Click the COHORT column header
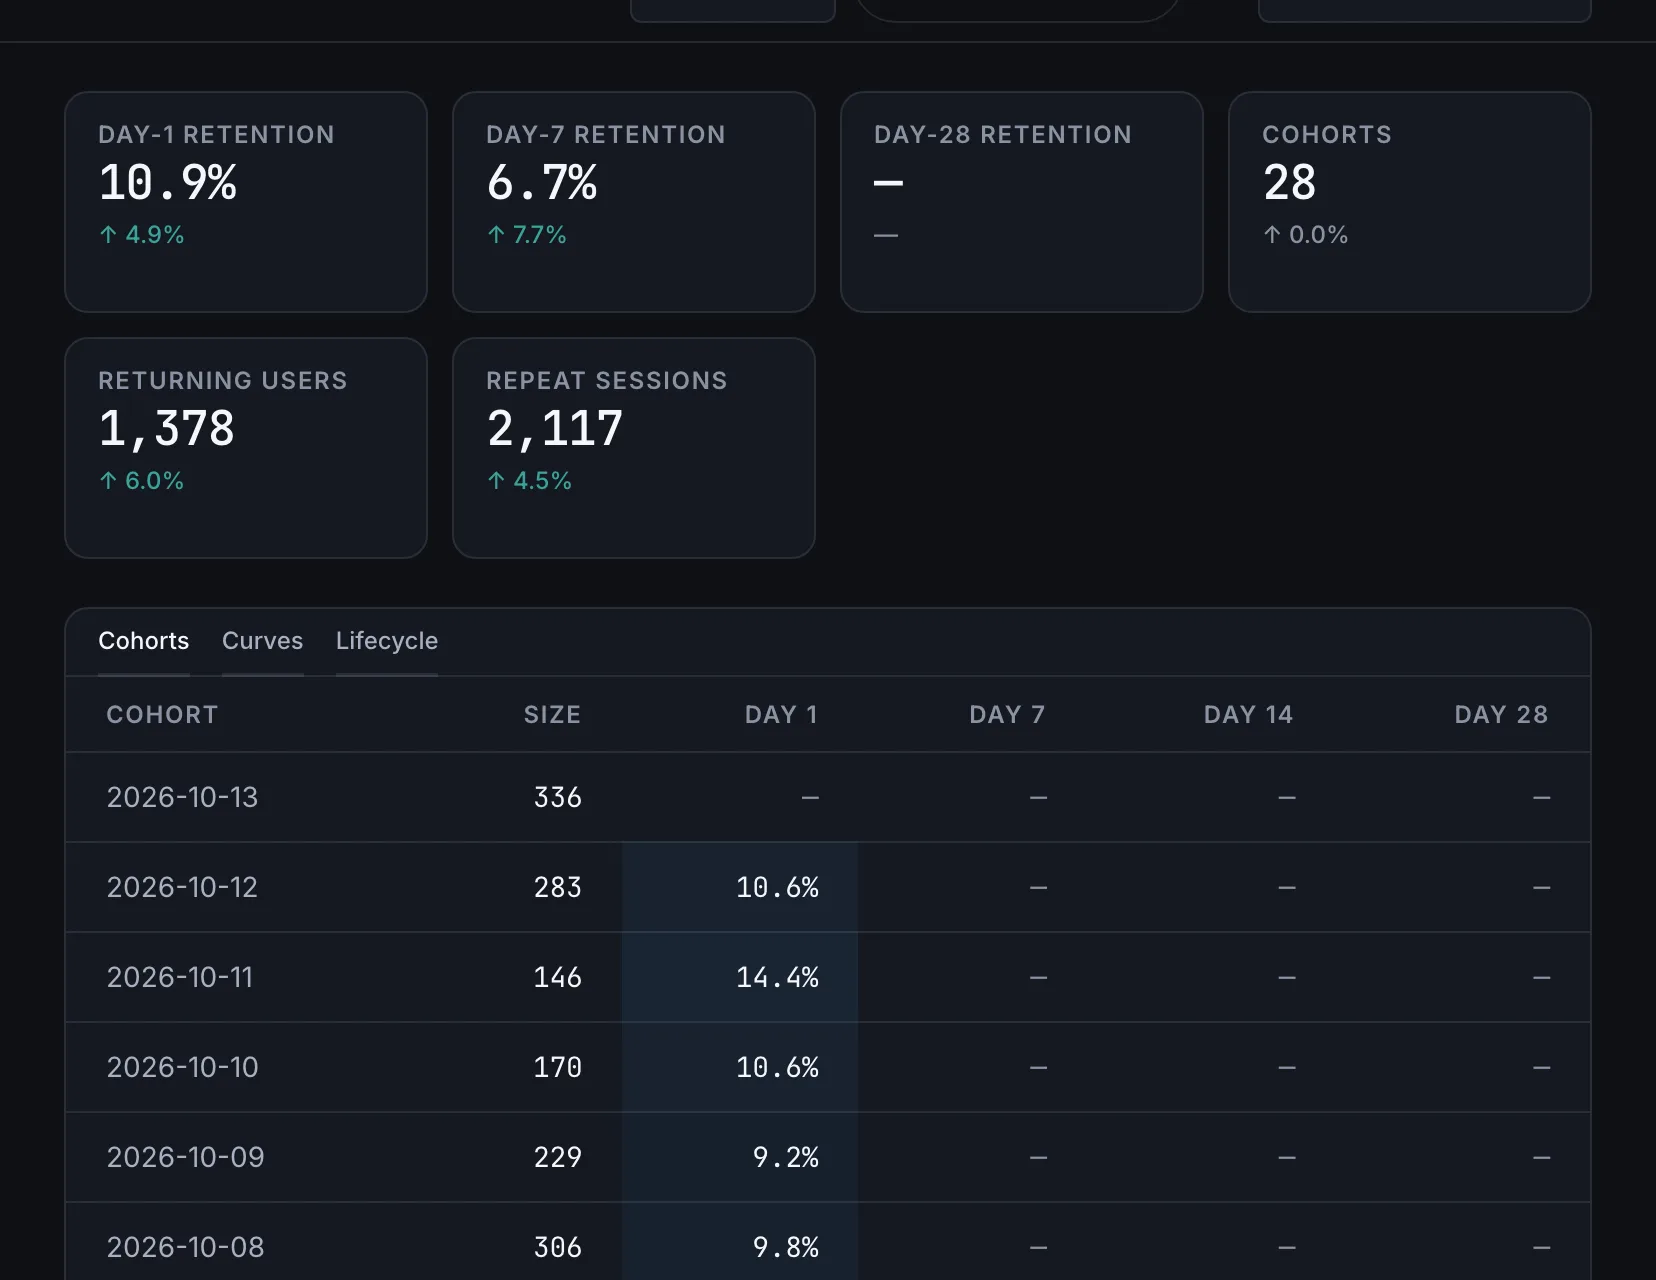 (x=162, y=715)
